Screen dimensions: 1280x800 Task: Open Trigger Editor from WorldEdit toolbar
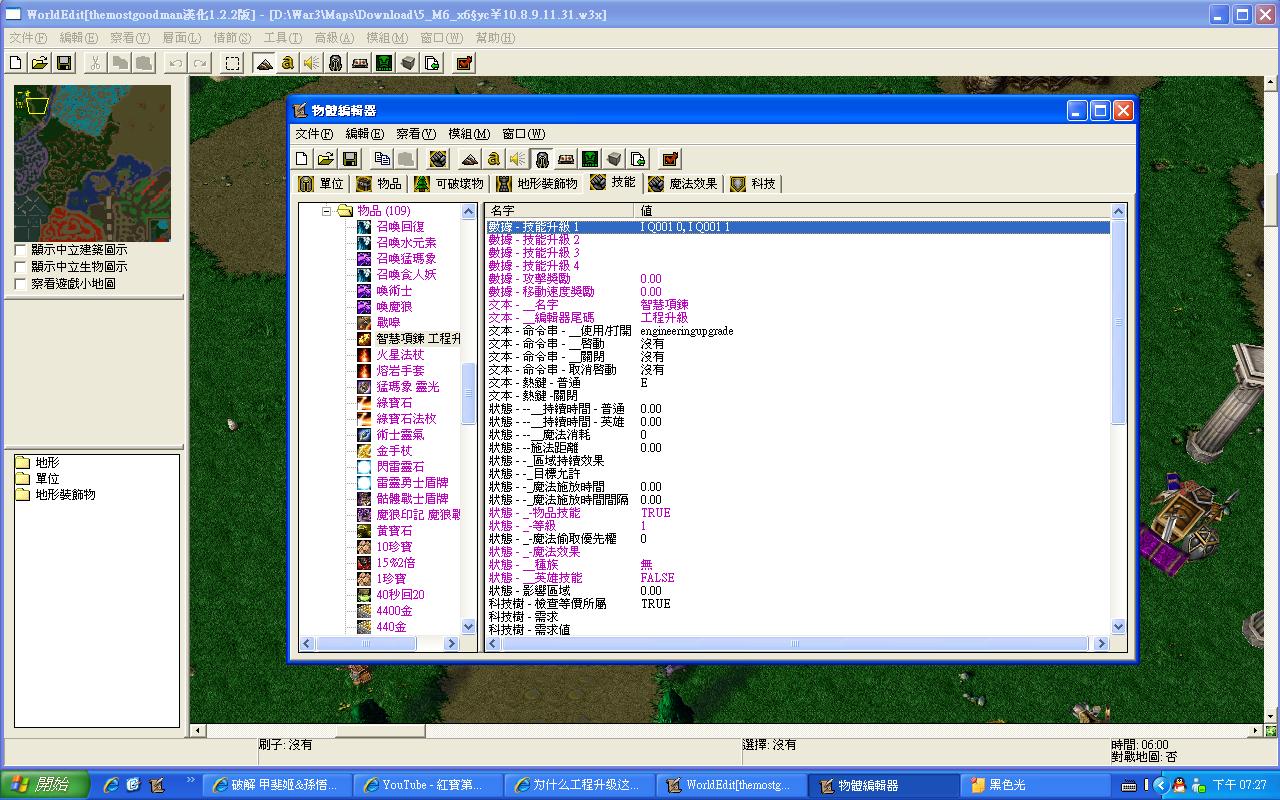288,63
